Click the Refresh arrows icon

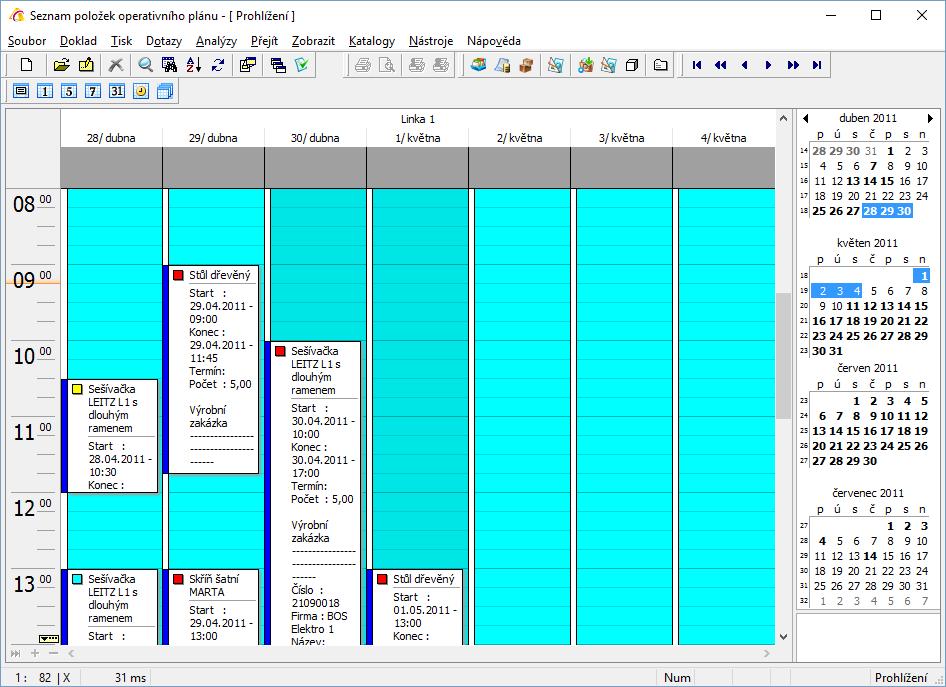[x=218, y=65]
